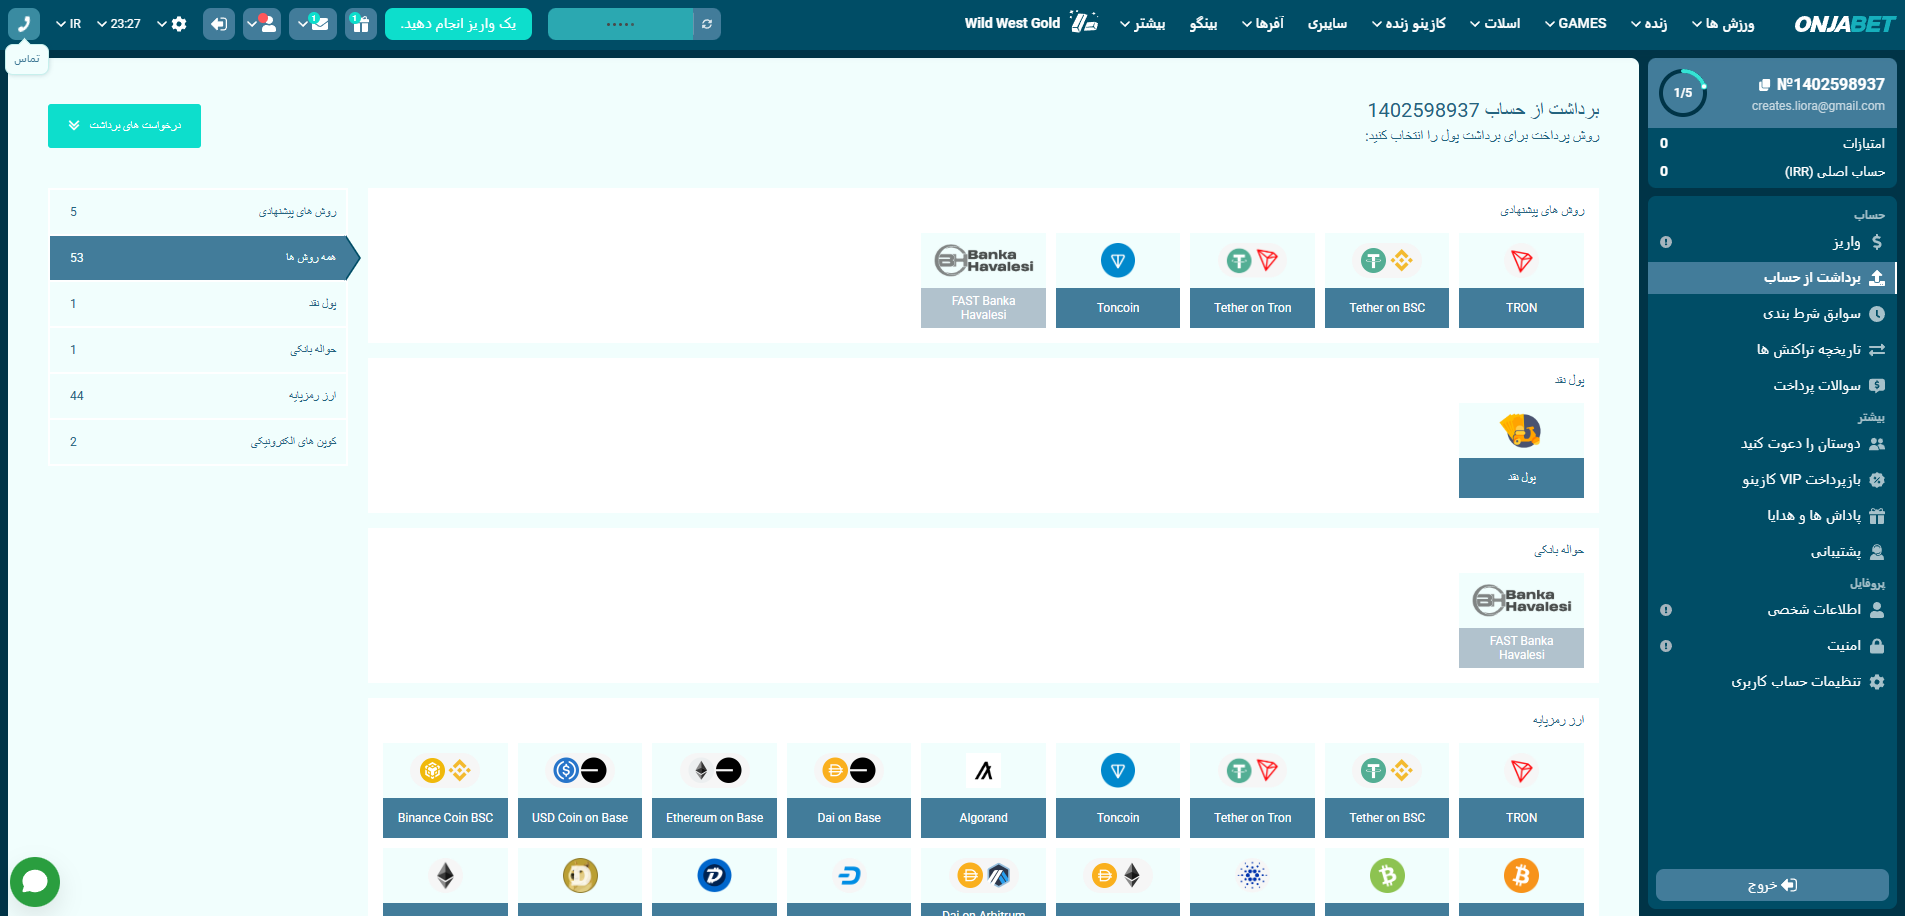Filter by ارز رمزپایه category with 44 methods
This screenshot has height=916, width=1905.
pyautogui.click(x=199, y=396)
